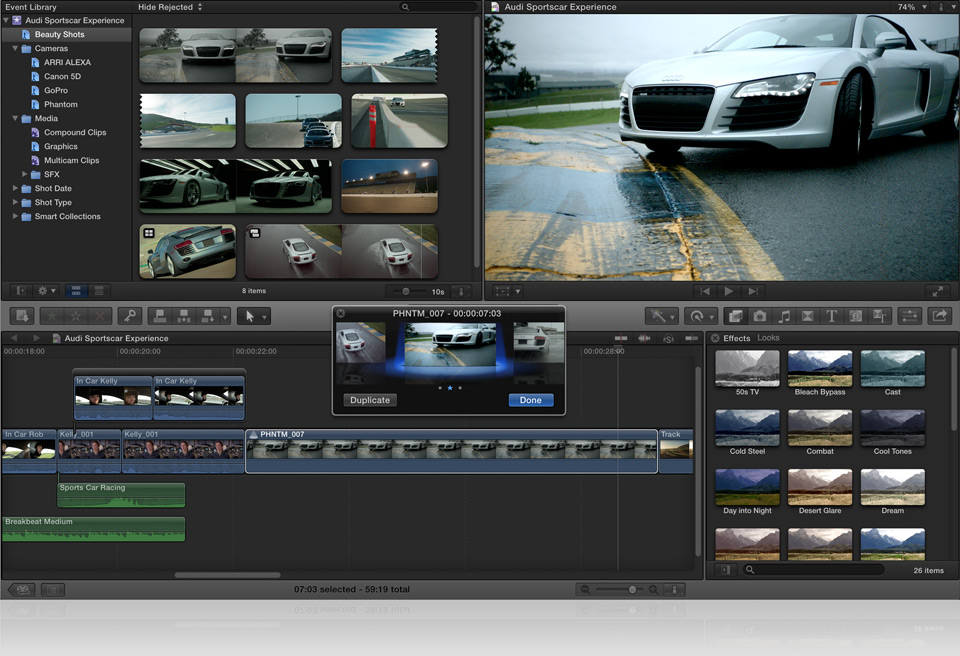Jump to next edit in viewer

click(x=753, y=292)
